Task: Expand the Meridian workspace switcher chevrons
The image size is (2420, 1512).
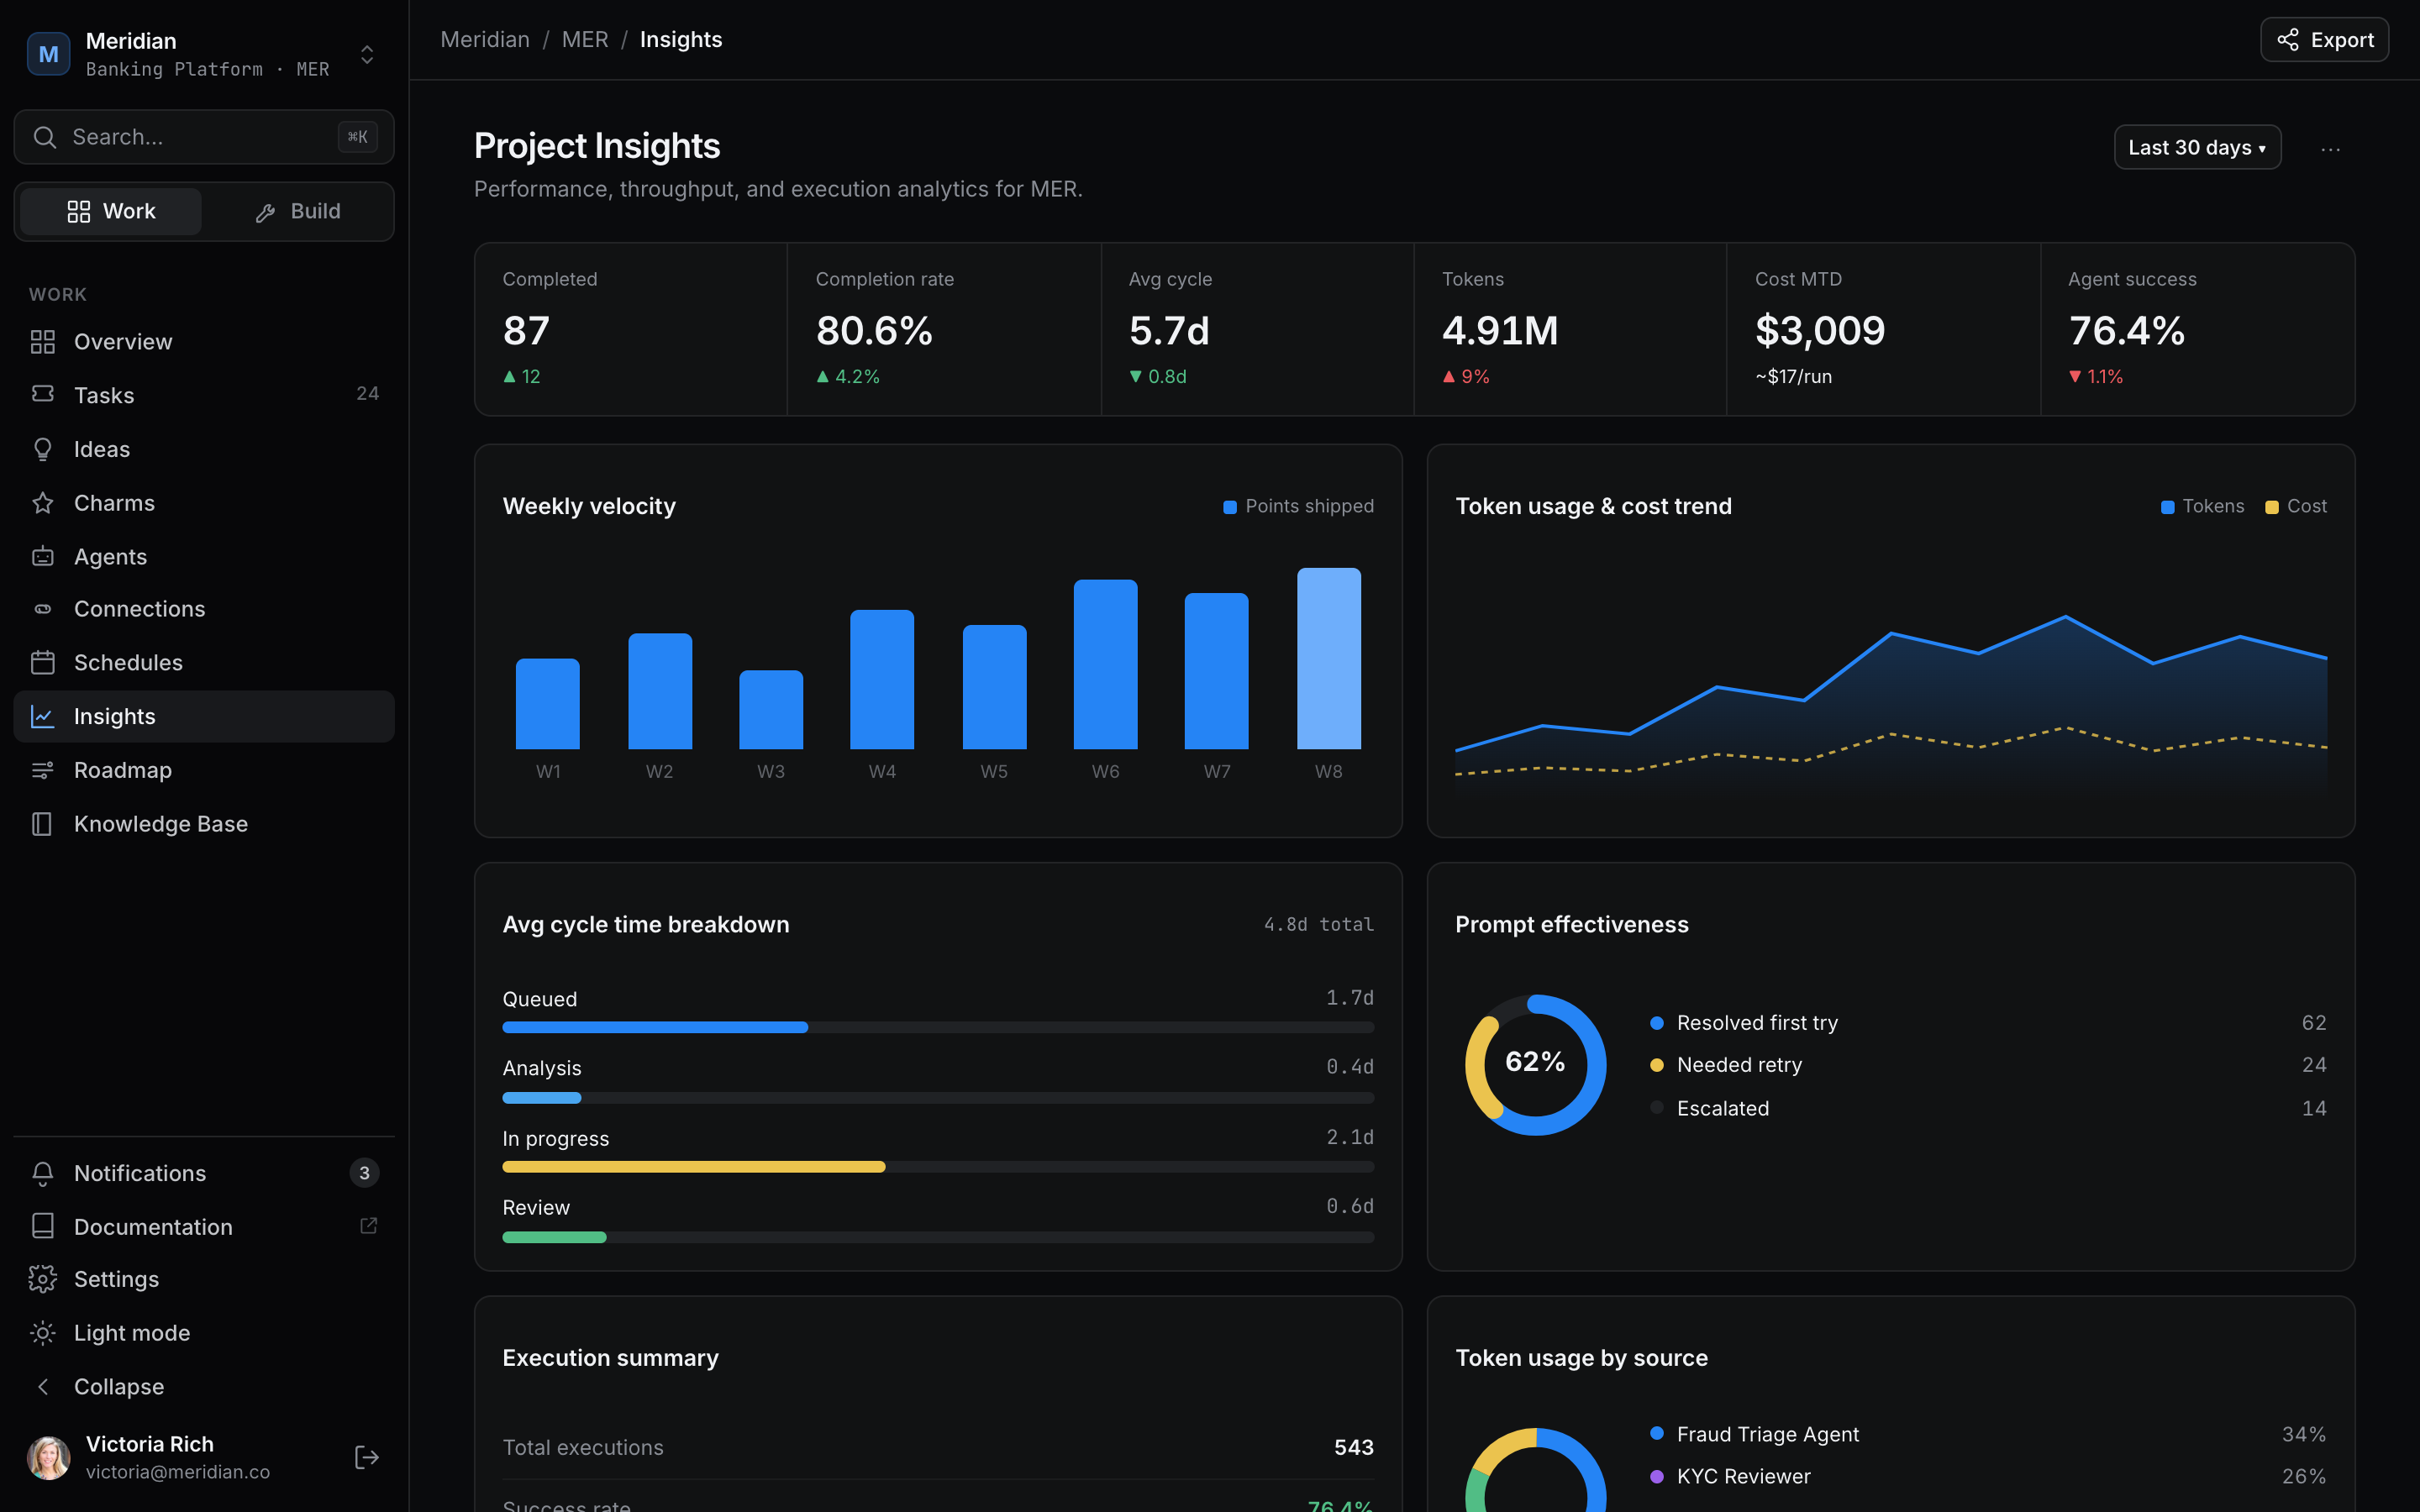Action: pos(367,54)
